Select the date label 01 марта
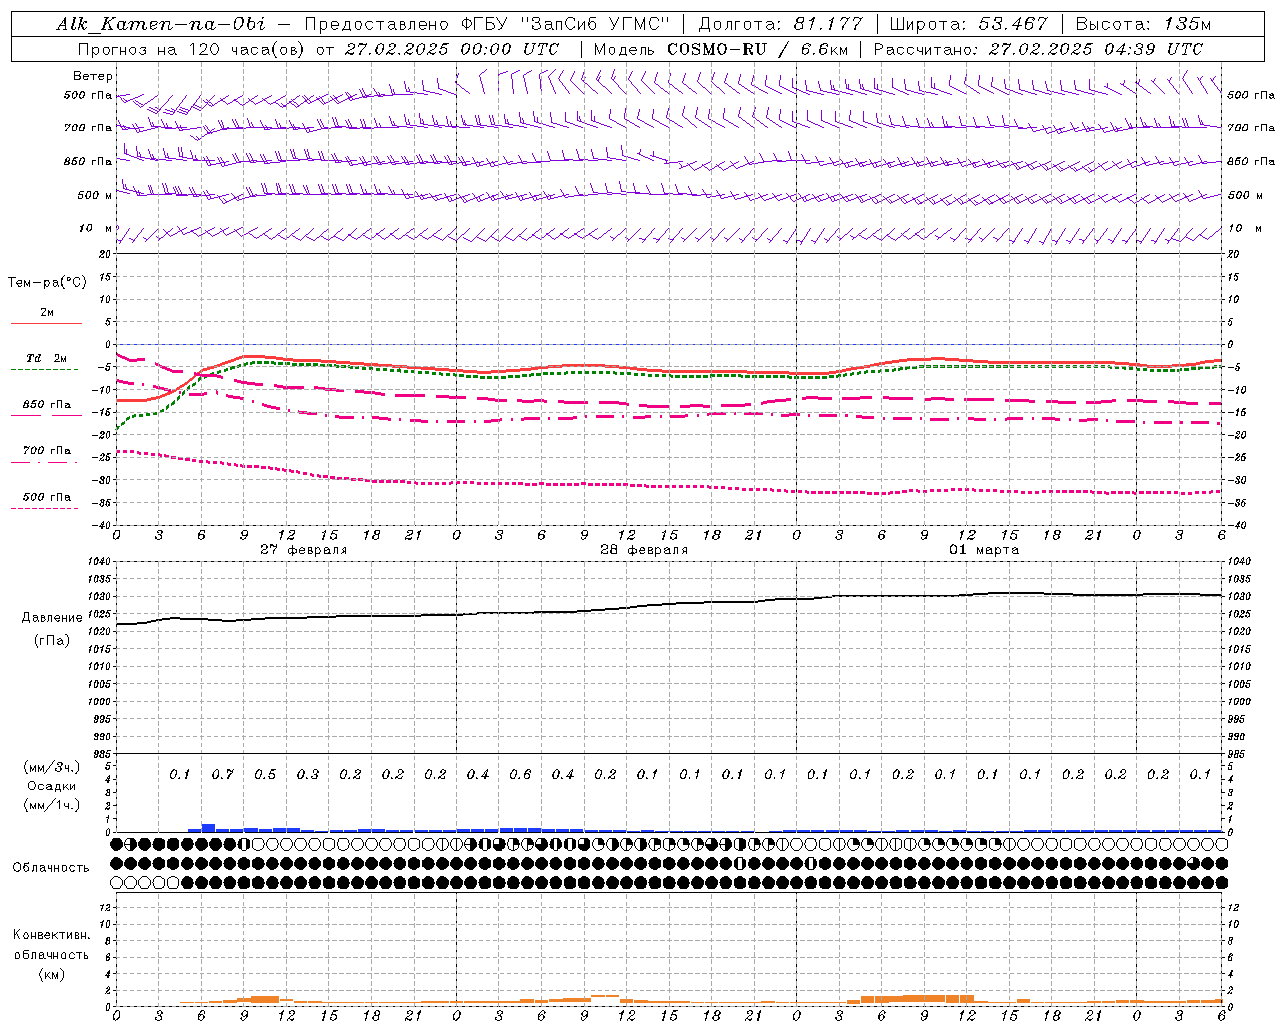The height and width of the screenshot is (1024, 1280). pos(984,550)
